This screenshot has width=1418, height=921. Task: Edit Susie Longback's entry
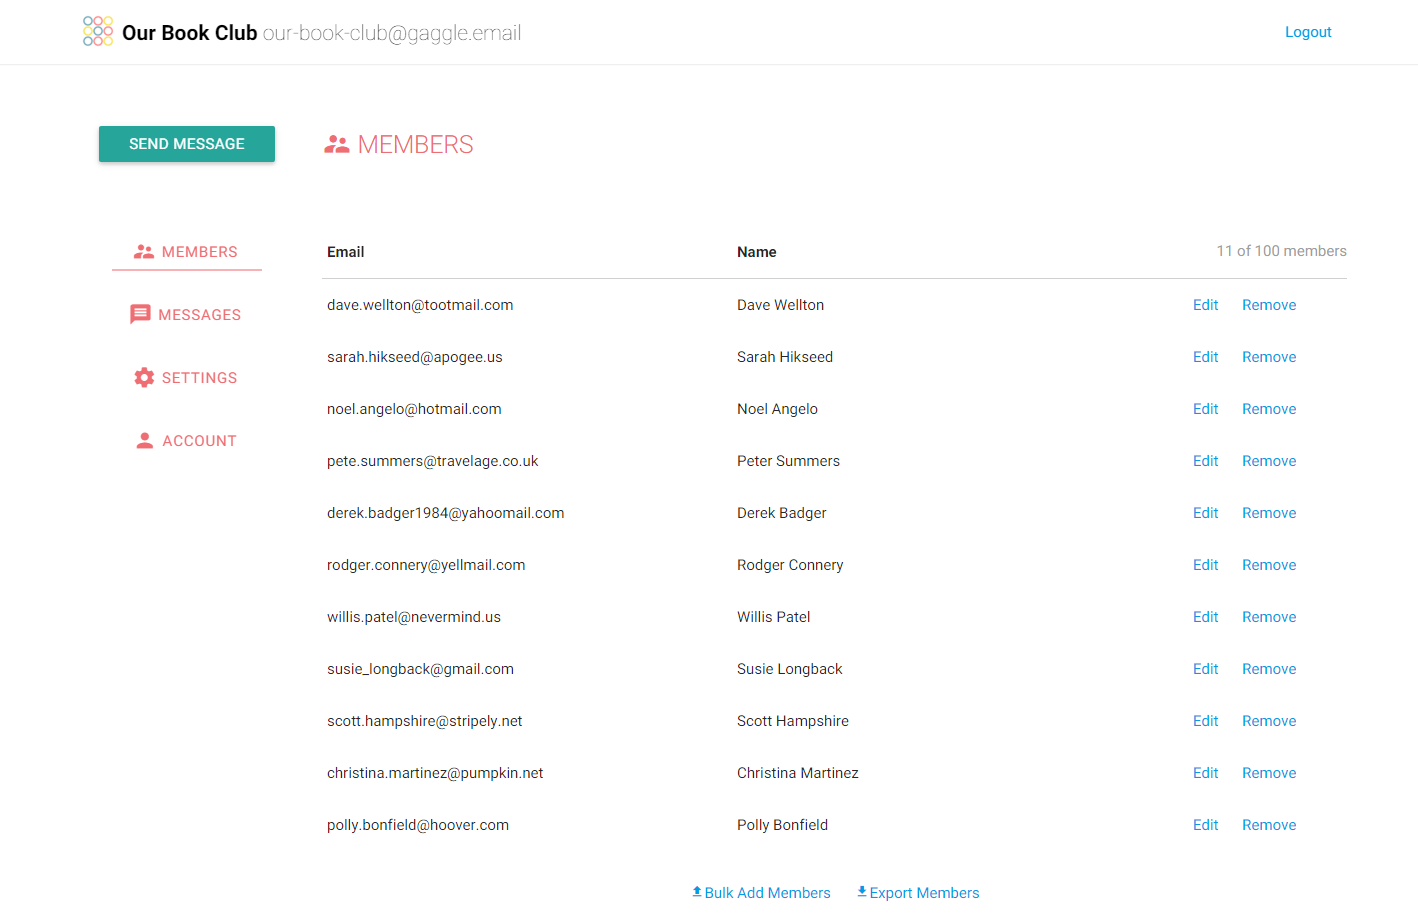(x=1205, y=669)
